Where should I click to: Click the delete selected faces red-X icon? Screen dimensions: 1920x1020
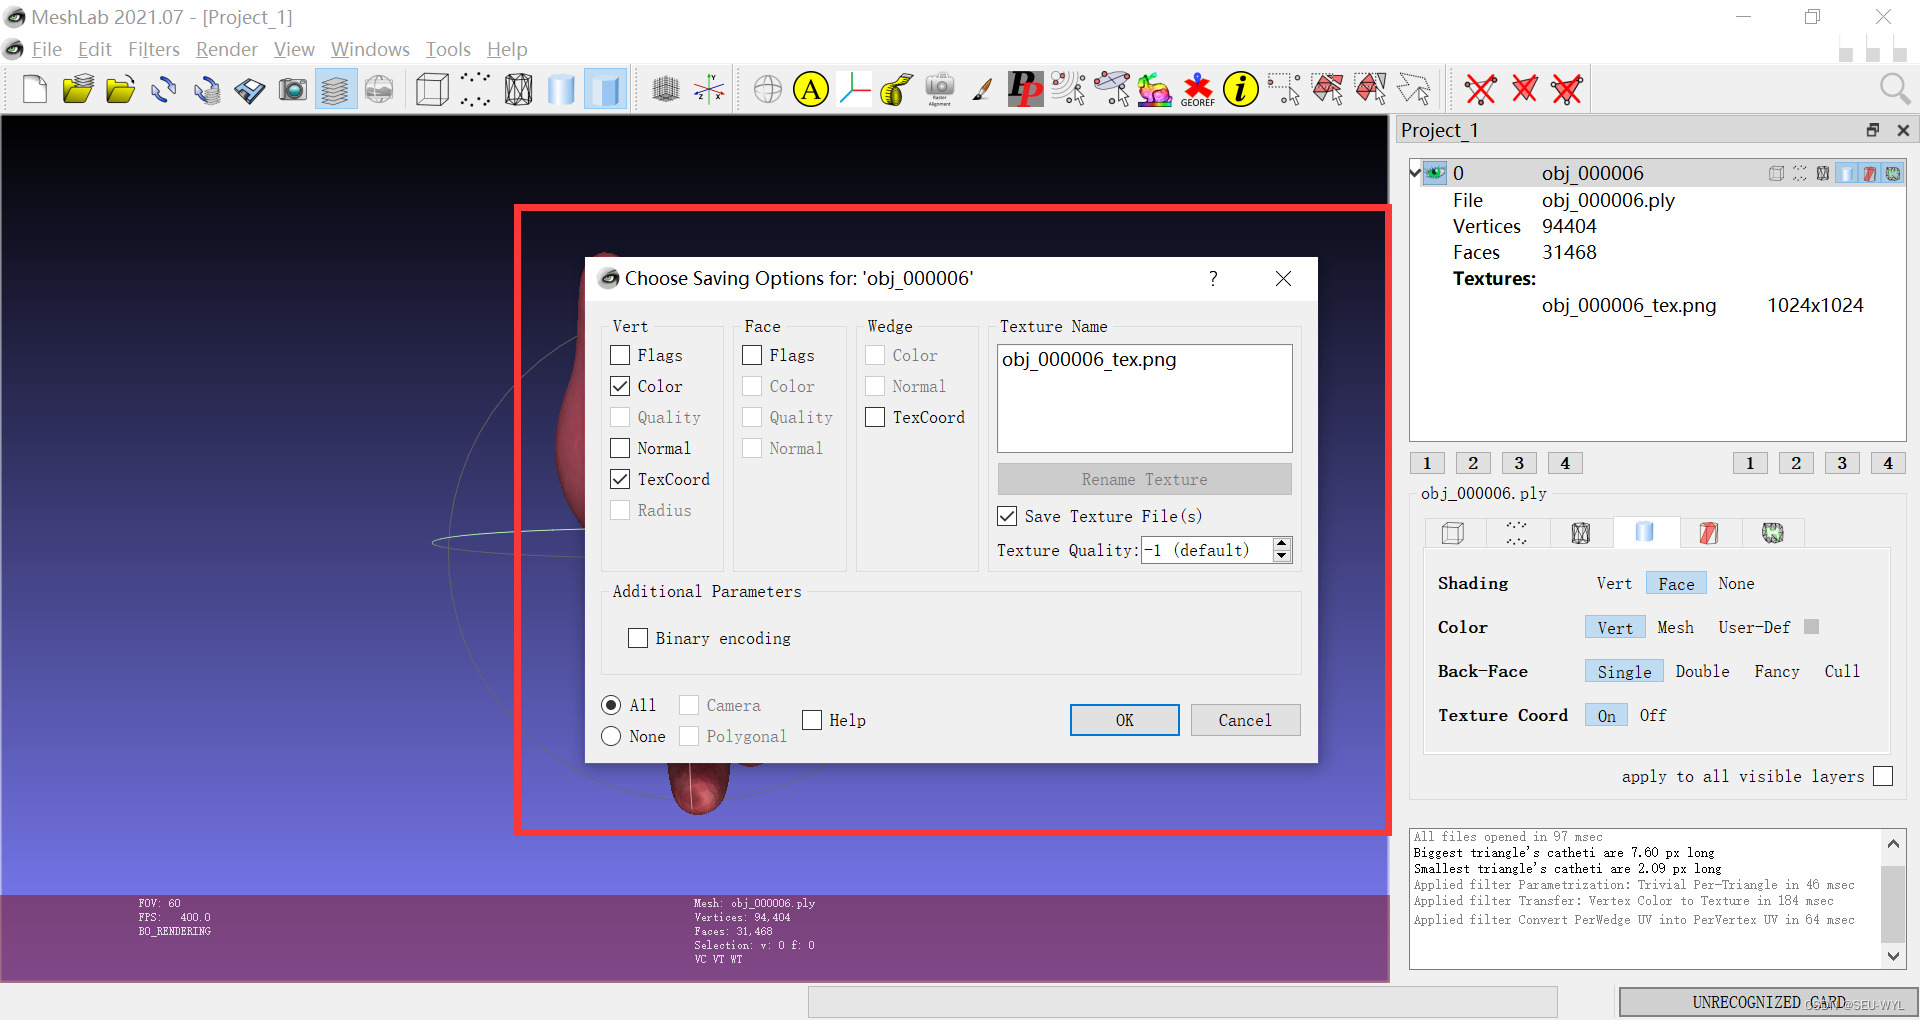point(1524,90)
